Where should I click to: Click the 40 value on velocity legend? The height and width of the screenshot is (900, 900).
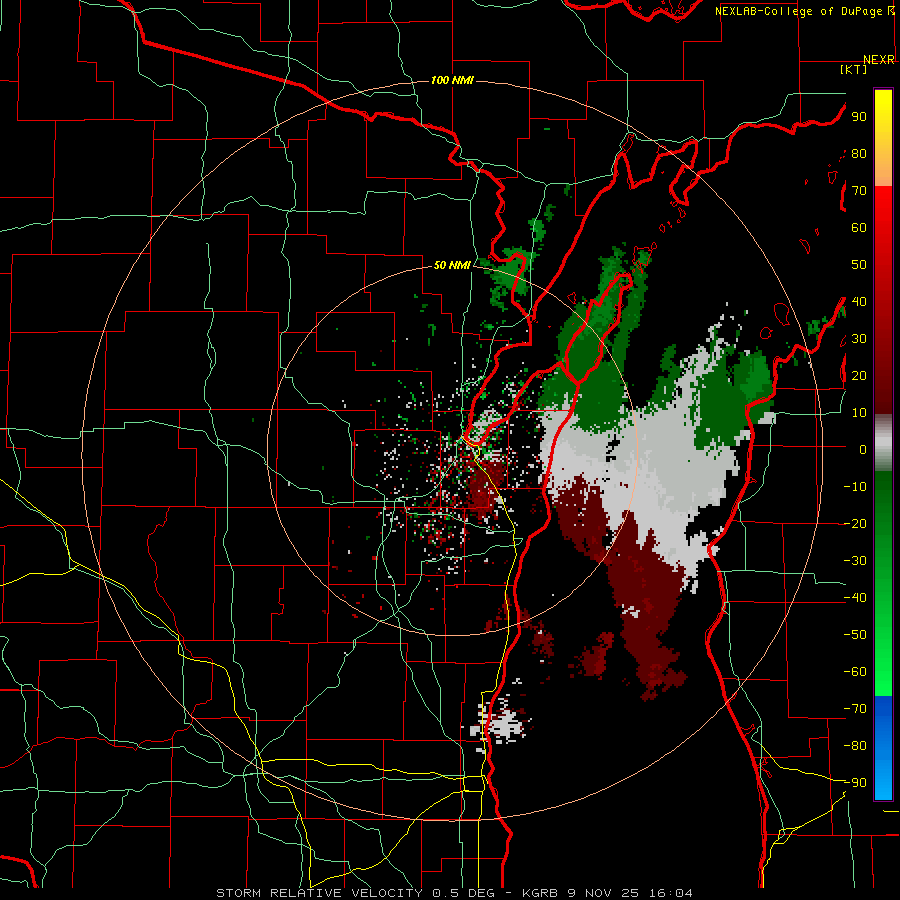click(859, 302)
